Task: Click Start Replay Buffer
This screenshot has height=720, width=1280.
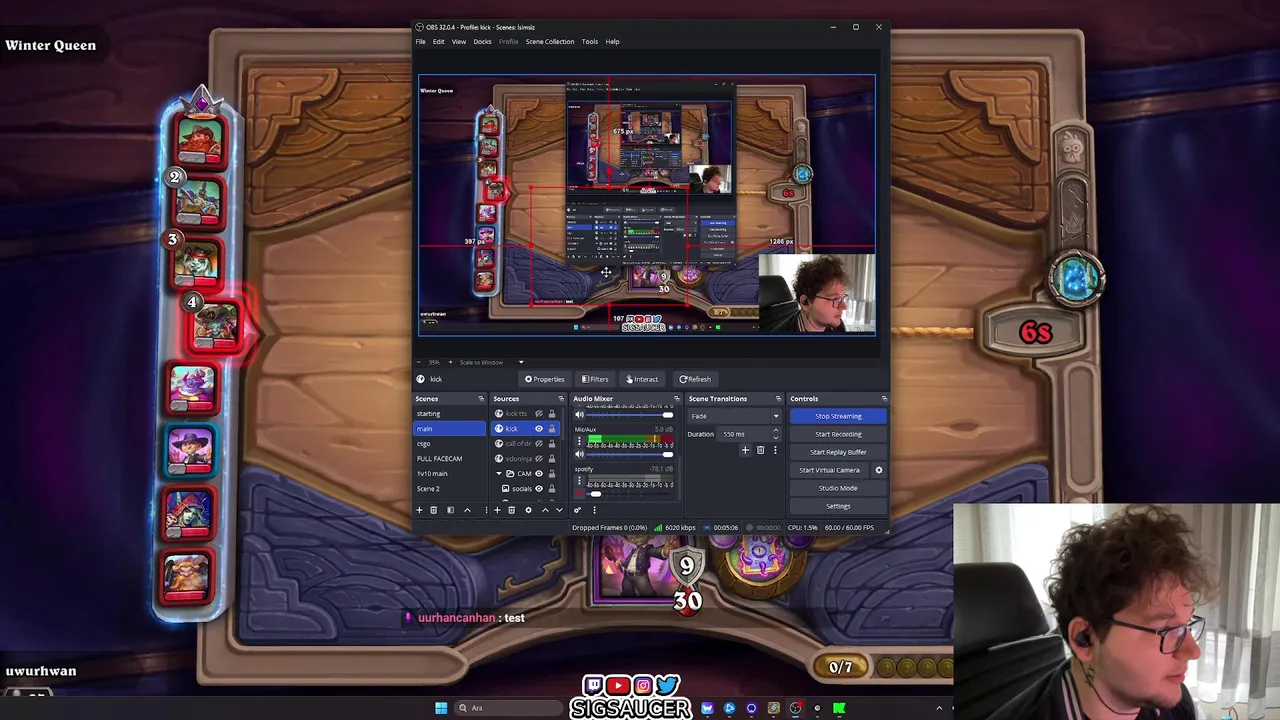Action: coord(838,452)
